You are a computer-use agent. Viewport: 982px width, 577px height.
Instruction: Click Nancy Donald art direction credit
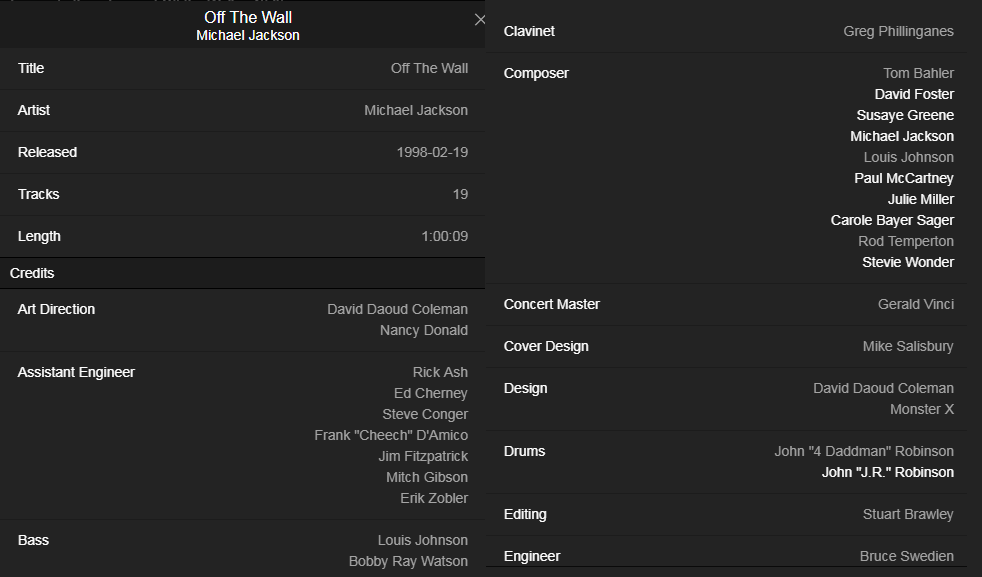pos(424,330)
